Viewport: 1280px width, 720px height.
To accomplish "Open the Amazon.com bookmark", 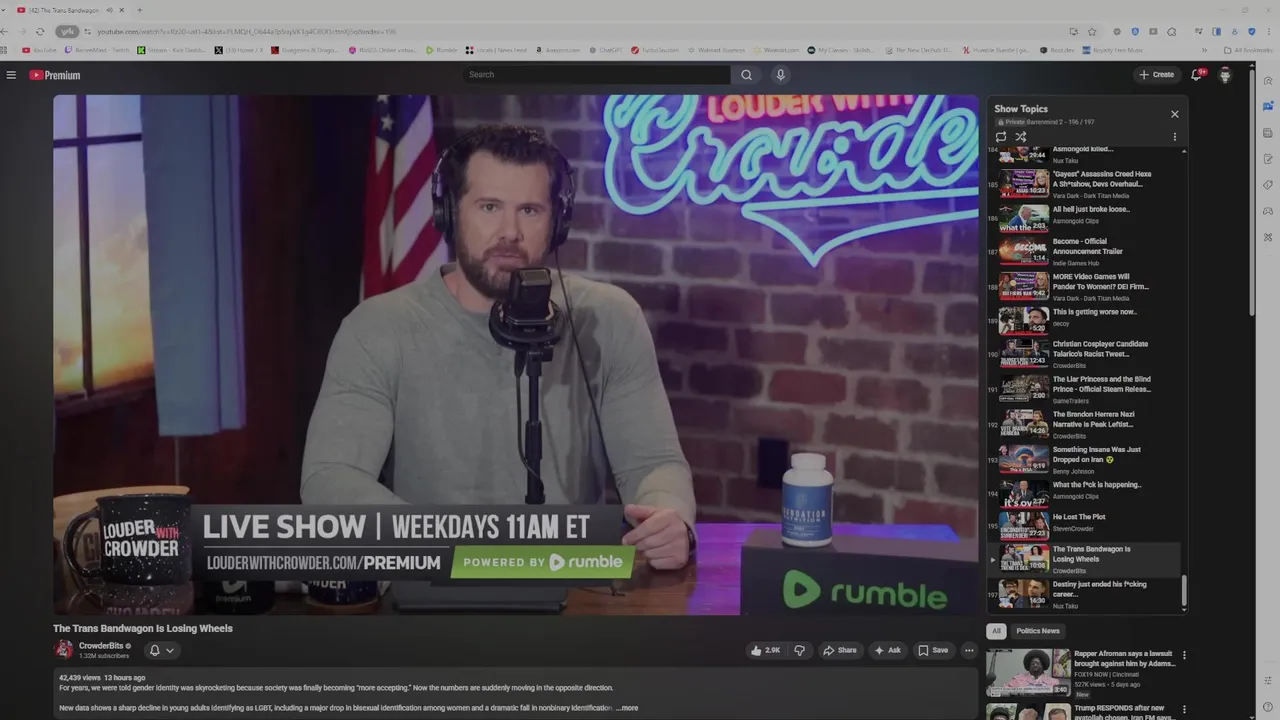I will [557, 50].
